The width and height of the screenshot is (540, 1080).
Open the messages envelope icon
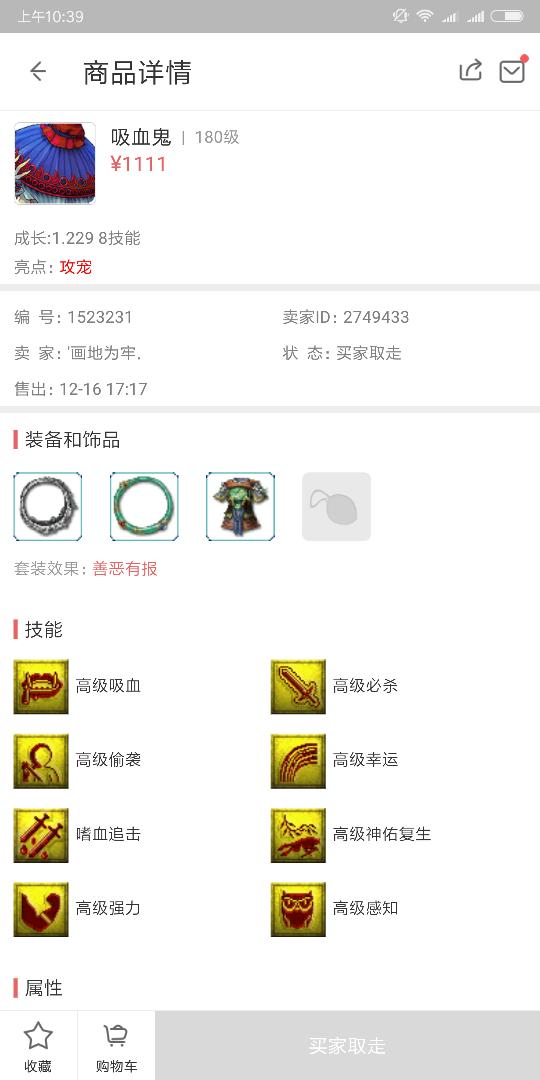point(512,70)
